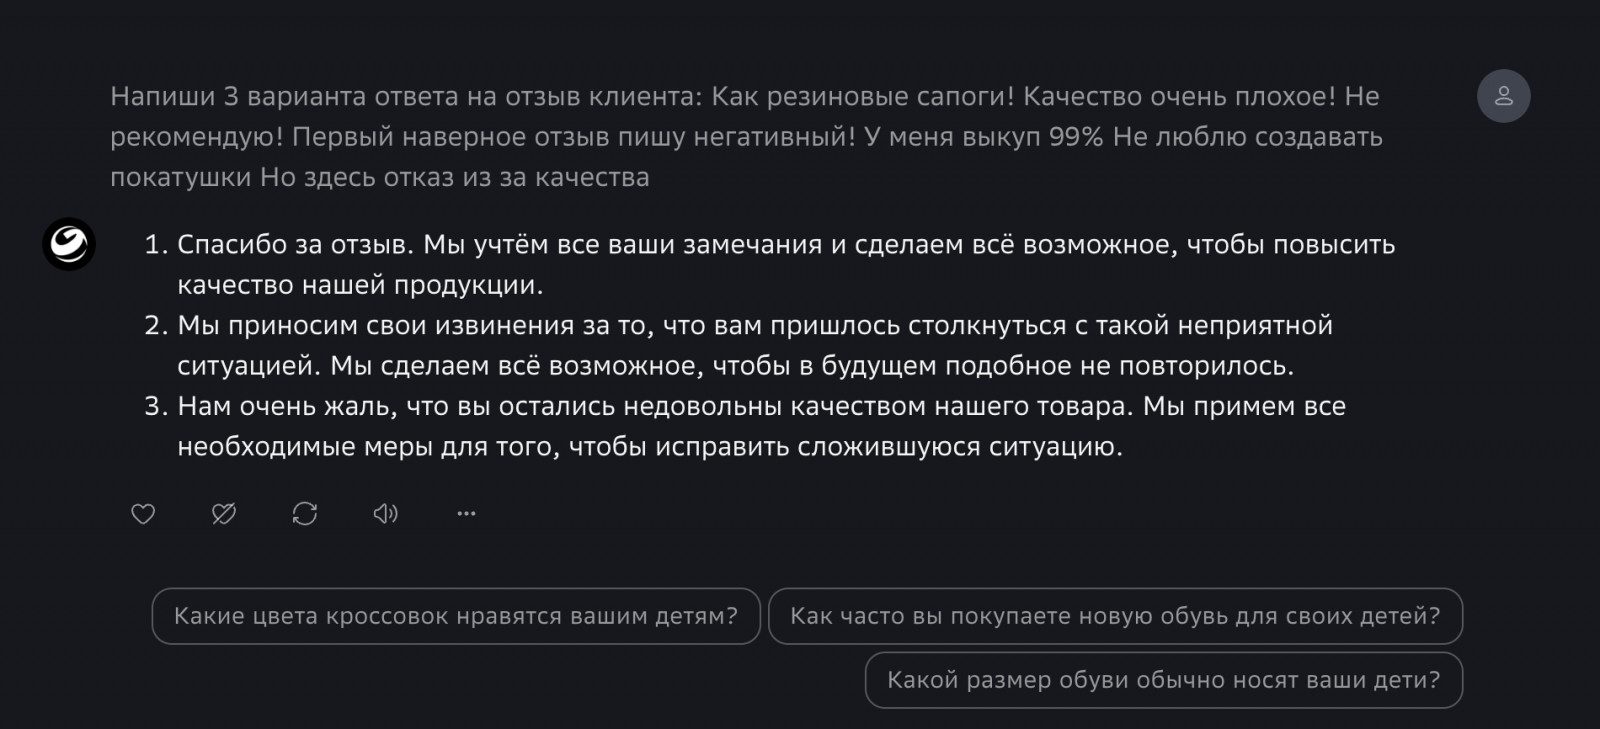This screenshot has height=729, width=1600.
Task: Dislike the response with the crossed-out heart
Action: [224, 514]
